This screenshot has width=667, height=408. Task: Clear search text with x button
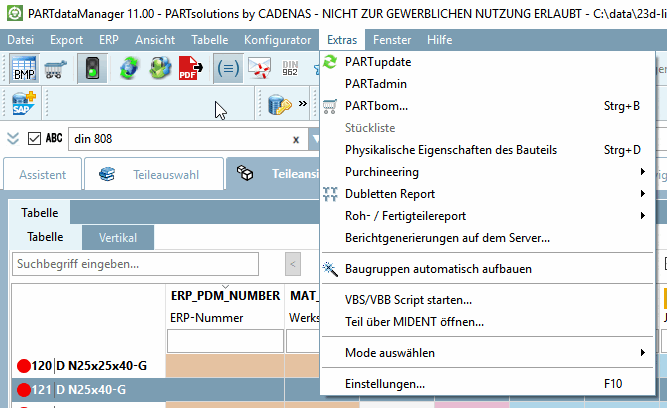(296, 140)
